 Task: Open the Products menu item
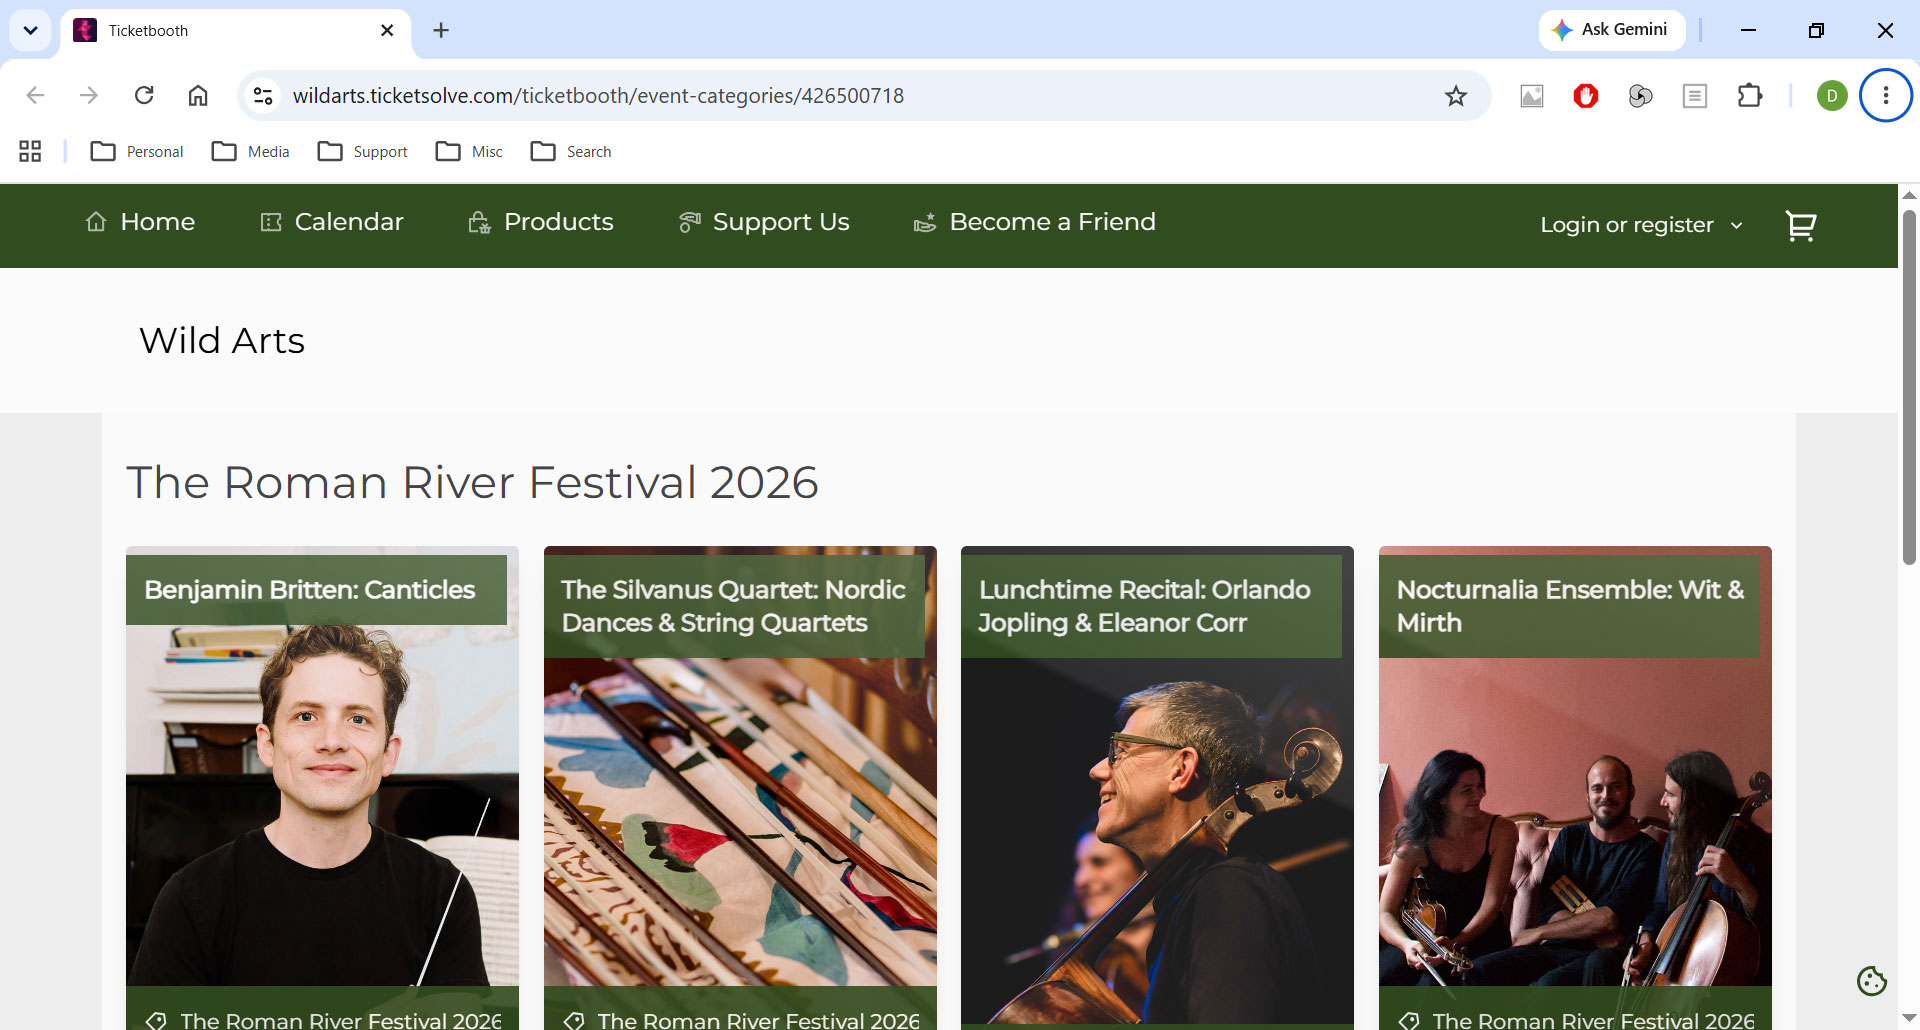pyautogui.click(x=540, y=222)
